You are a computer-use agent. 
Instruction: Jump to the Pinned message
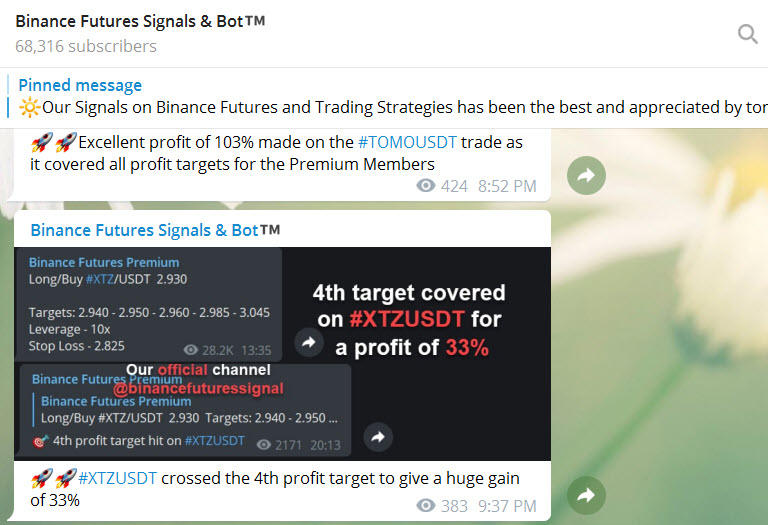click(80, 85)
